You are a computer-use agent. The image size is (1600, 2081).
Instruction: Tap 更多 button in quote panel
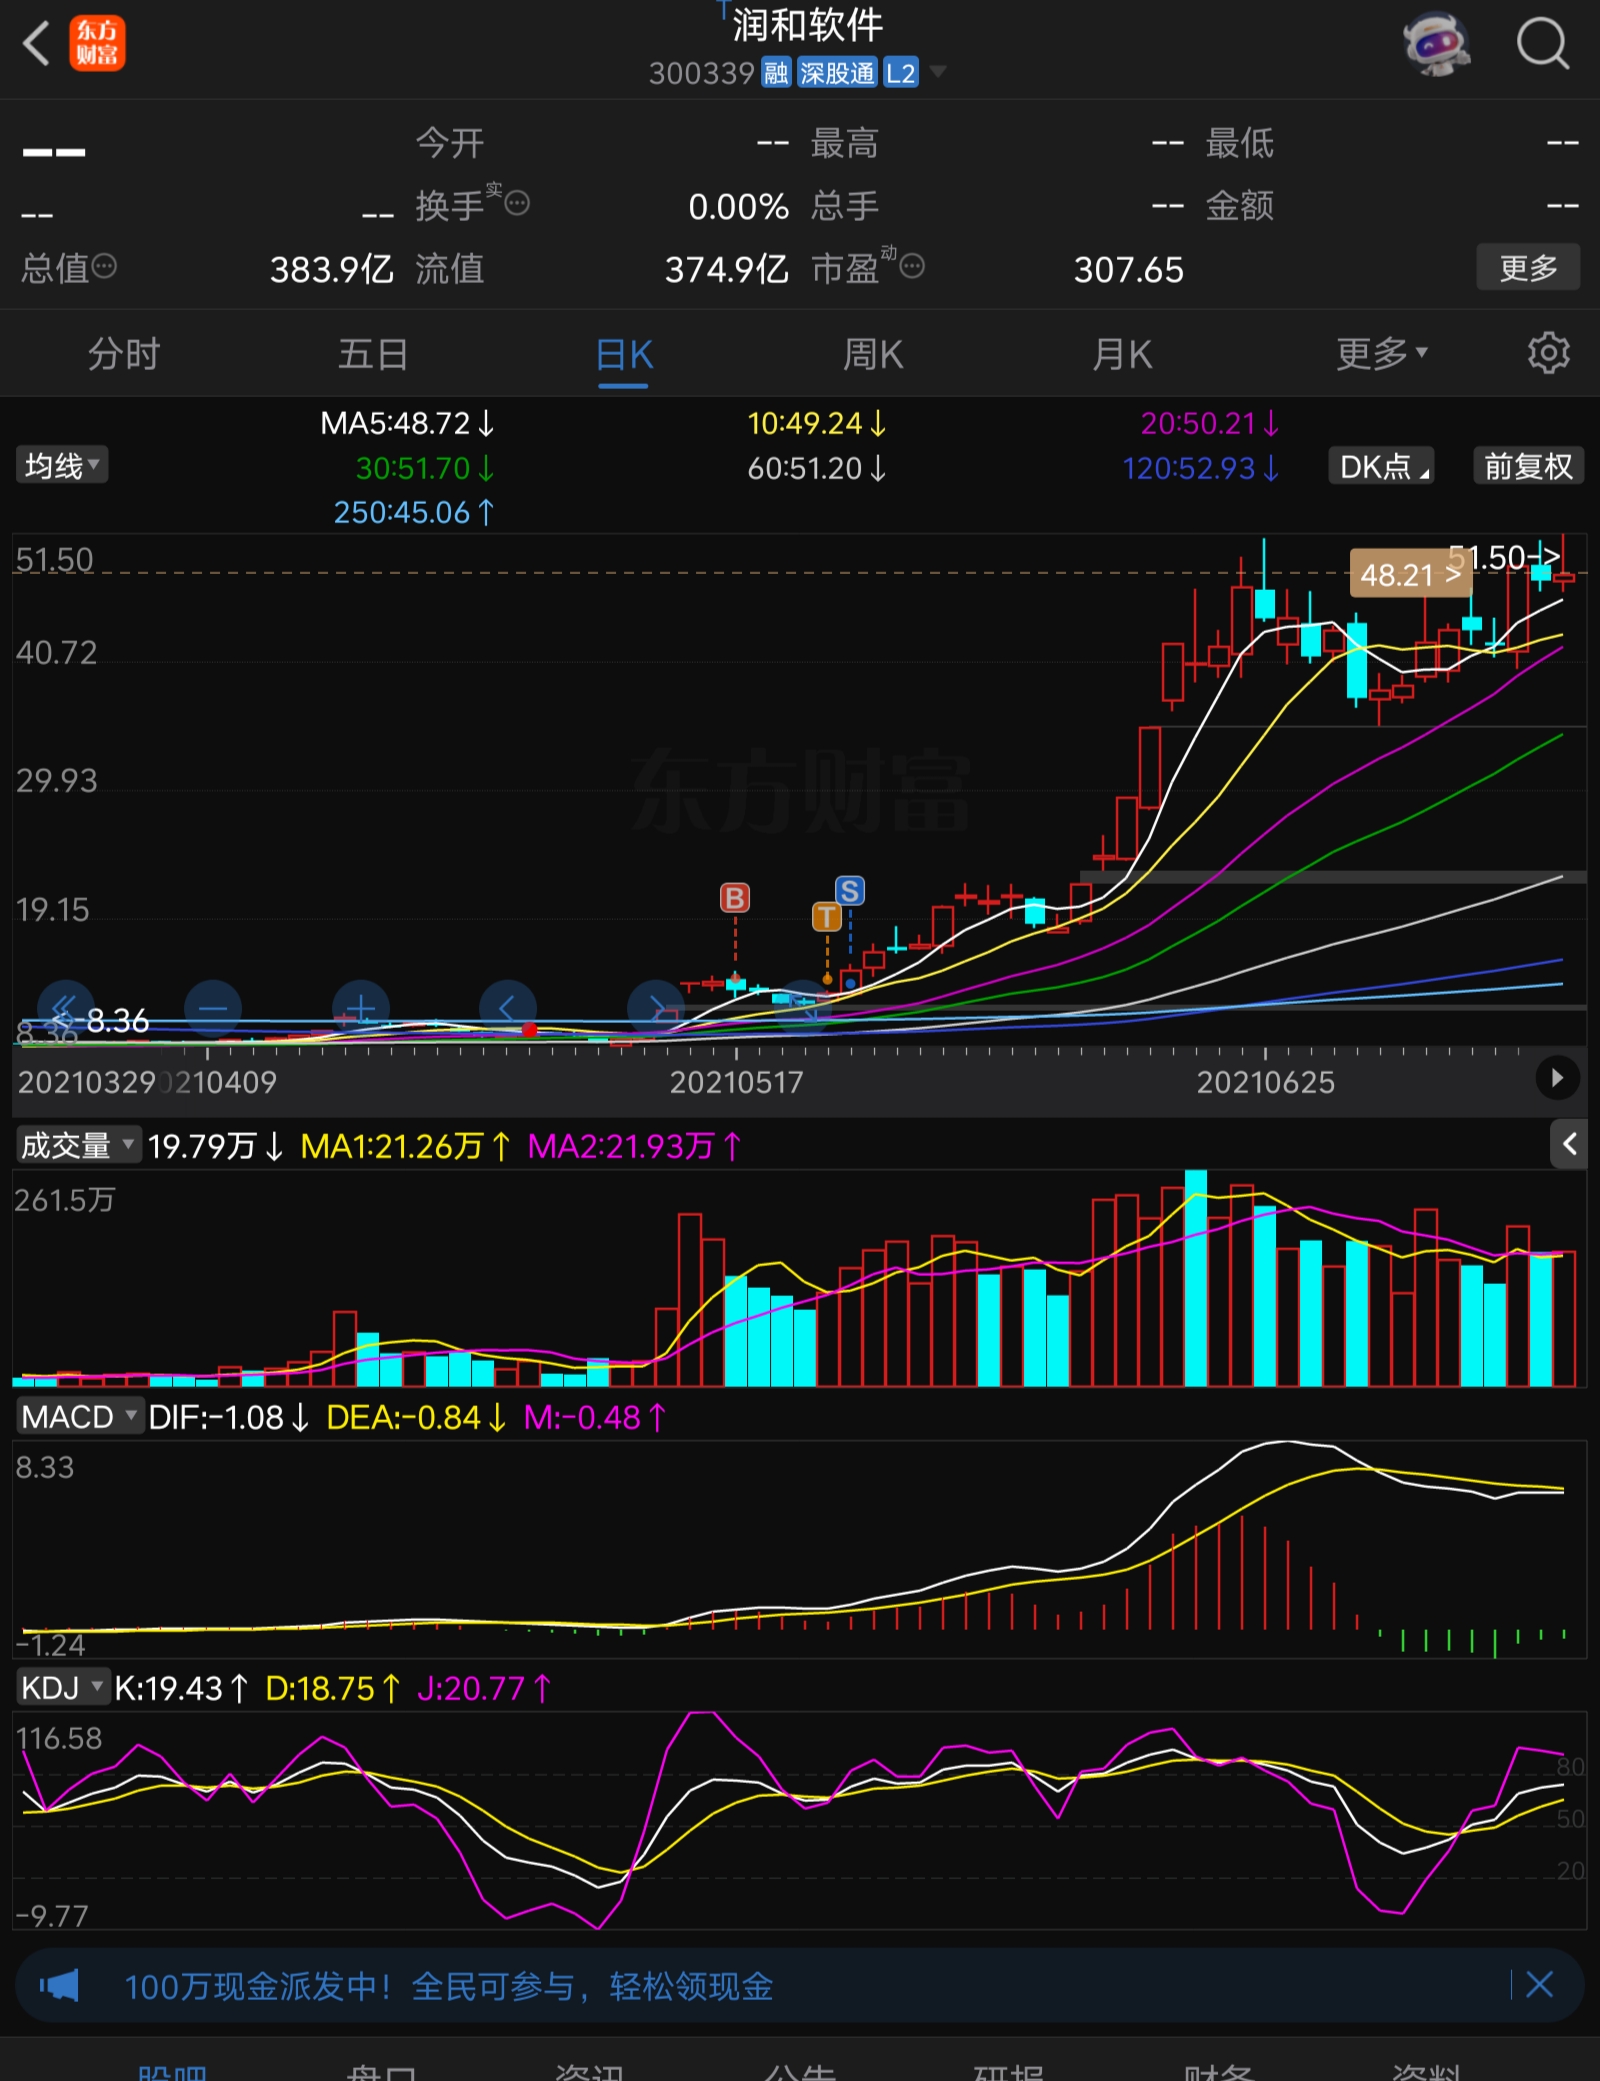[1528, 267]
